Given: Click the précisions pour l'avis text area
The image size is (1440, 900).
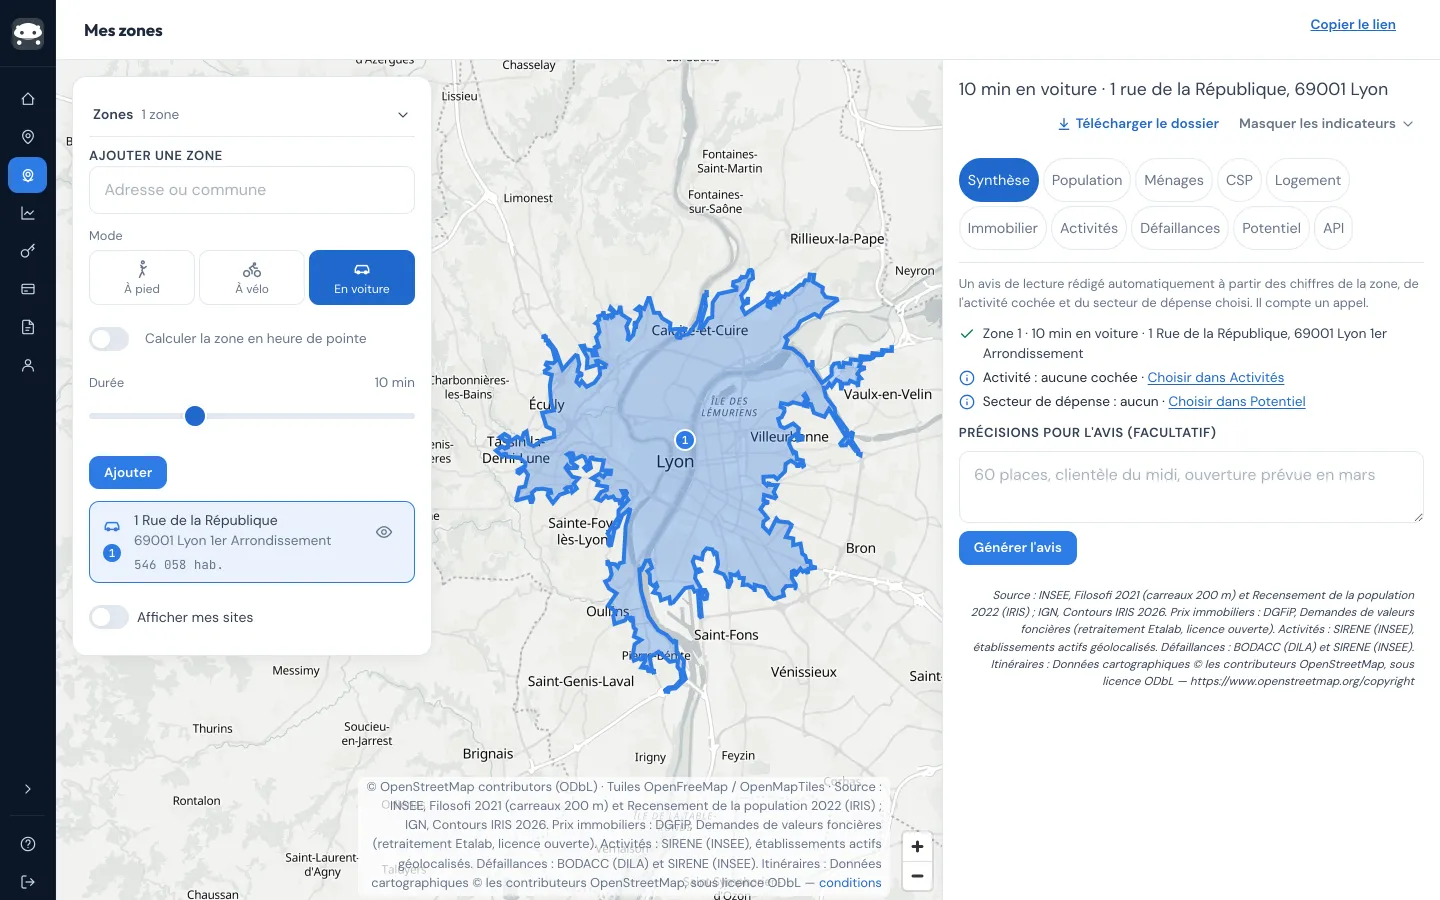Looking at the screenshot, I should pos(1191,487).
